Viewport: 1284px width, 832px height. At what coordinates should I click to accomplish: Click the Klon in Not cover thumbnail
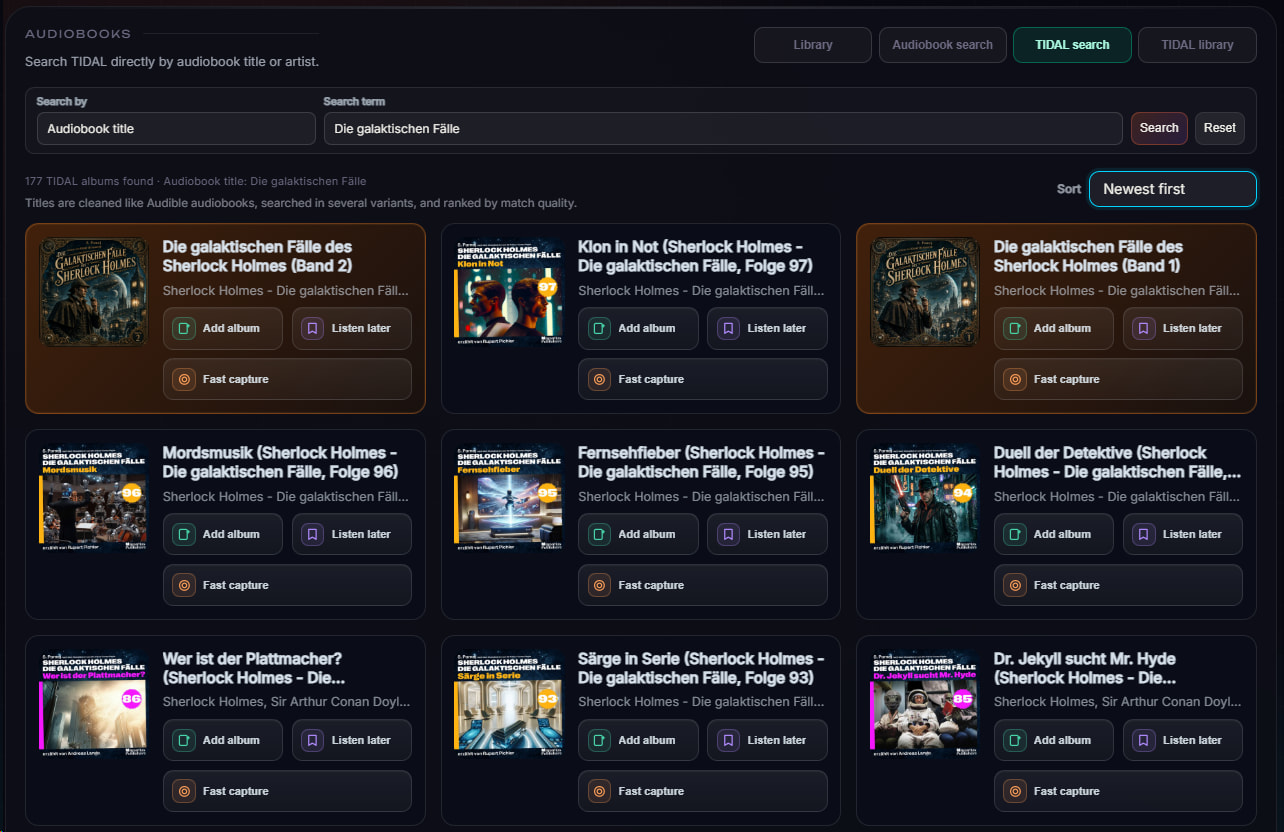point(509,291)
